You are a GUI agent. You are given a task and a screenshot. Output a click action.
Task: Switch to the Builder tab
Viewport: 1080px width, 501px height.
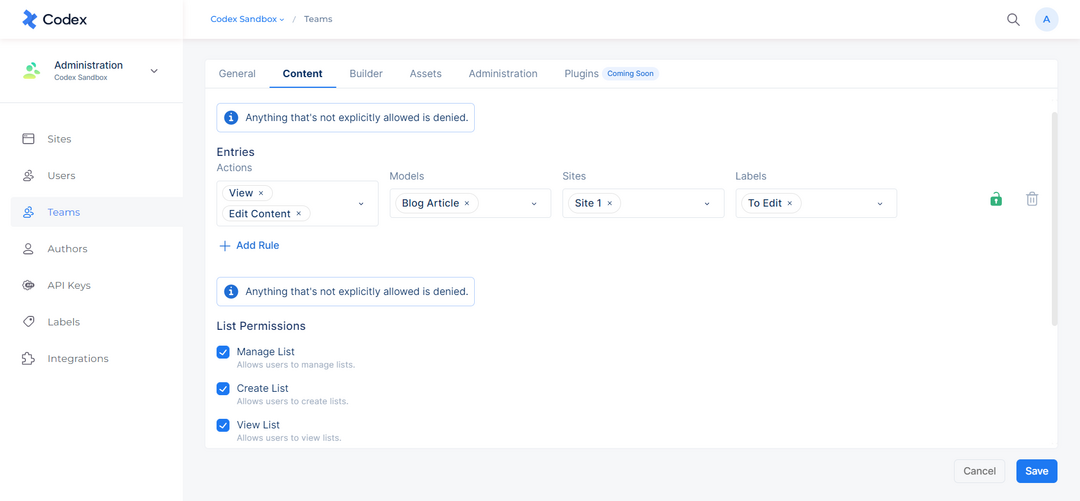click(366, 74)
